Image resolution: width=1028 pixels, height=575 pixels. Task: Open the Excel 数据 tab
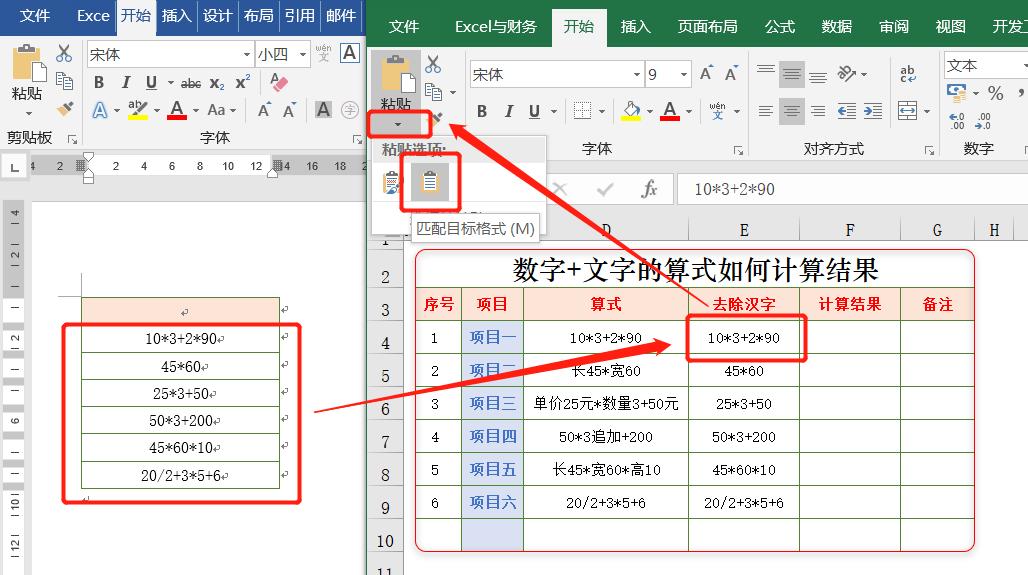pyautogui.click(x=837, y=27)
